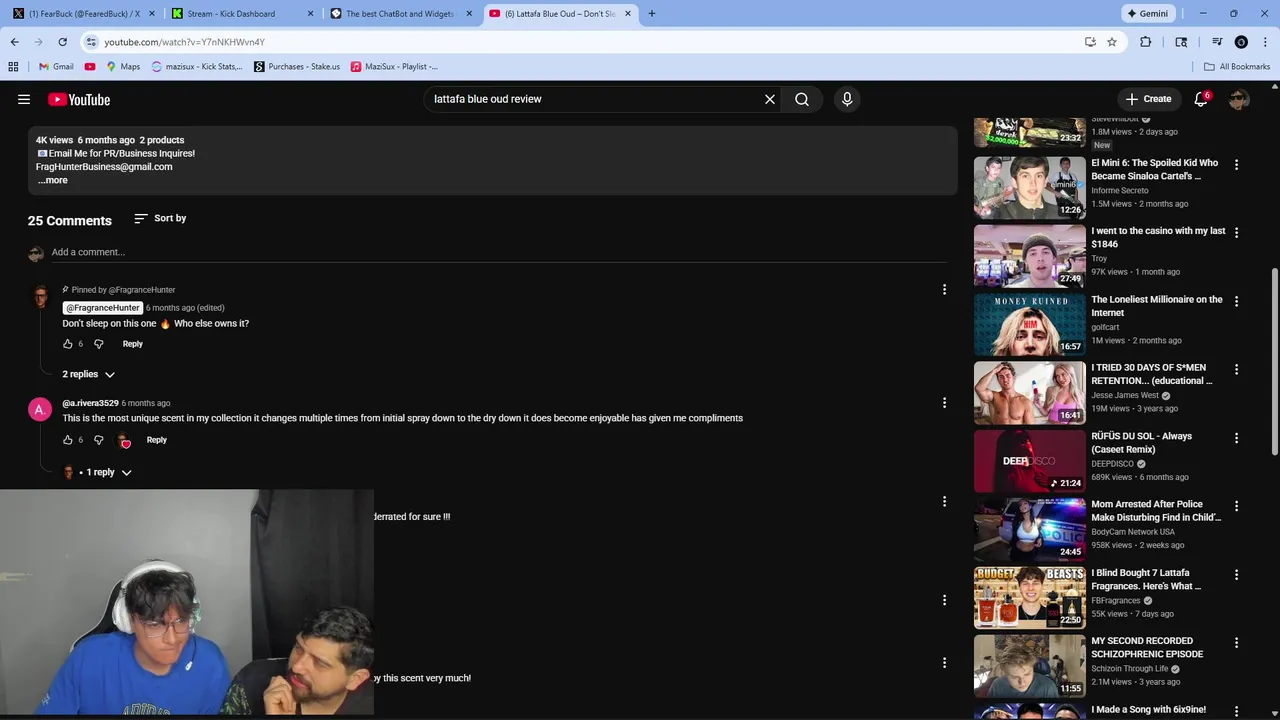Reply to the a.rivera3529 comment
Screen dimensions: 1280x720
coord(157,440)
